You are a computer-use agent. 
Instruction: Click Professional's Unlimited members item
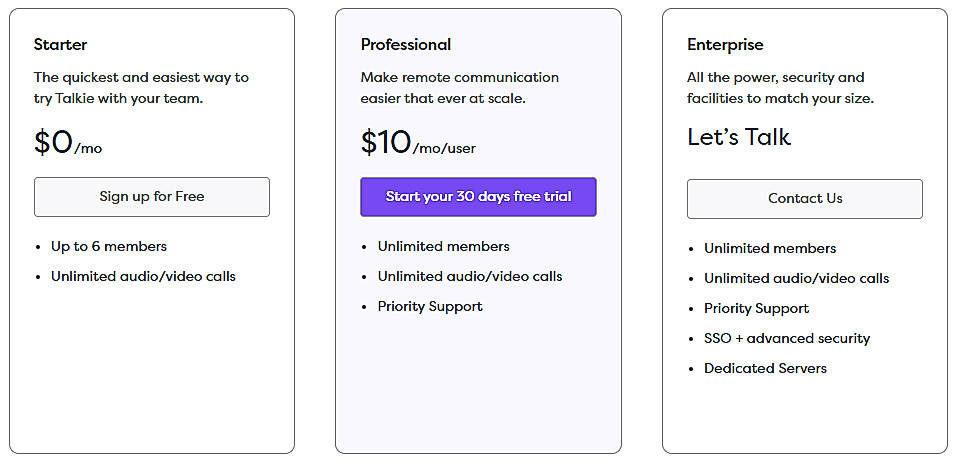point(443,246)
